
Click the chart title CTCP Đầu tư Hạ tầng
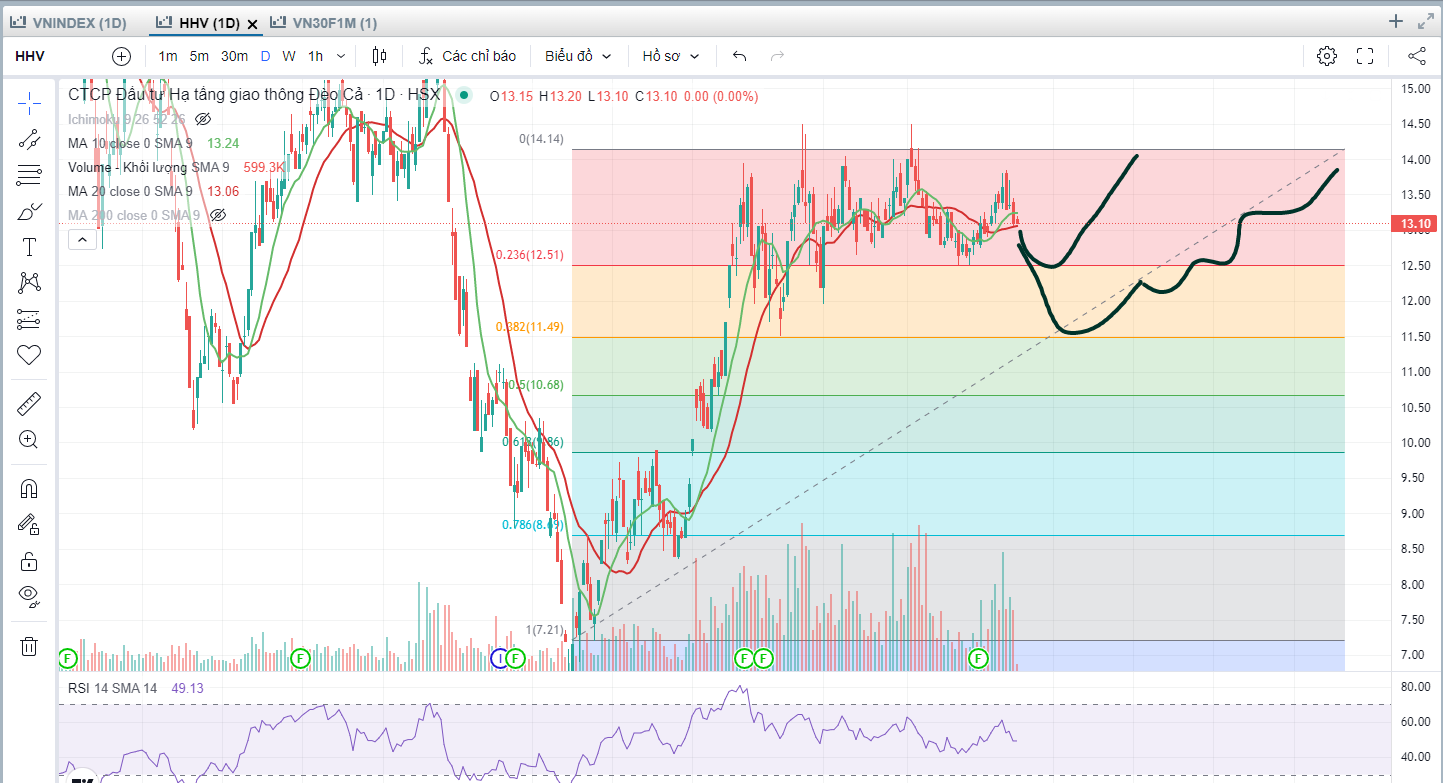[x=254, y=95]
